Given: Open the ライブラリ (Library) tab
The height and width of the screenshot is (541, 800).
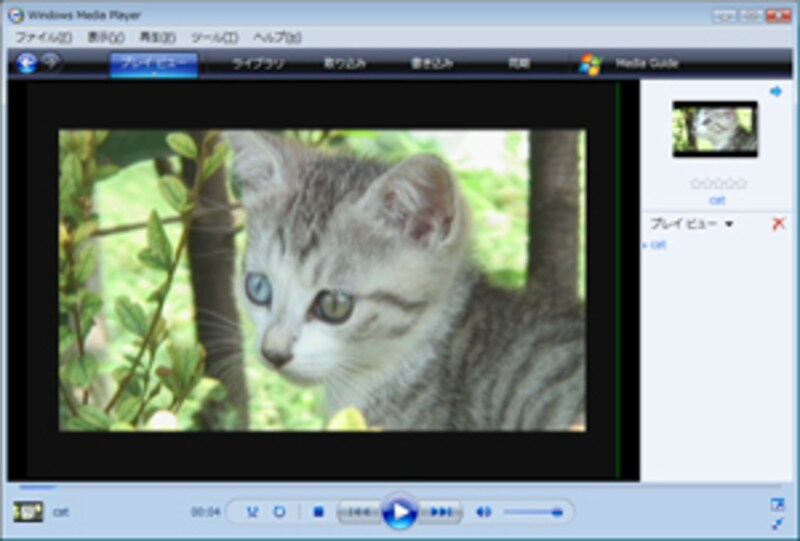Looking at the screenshot, I should [258, 63].
